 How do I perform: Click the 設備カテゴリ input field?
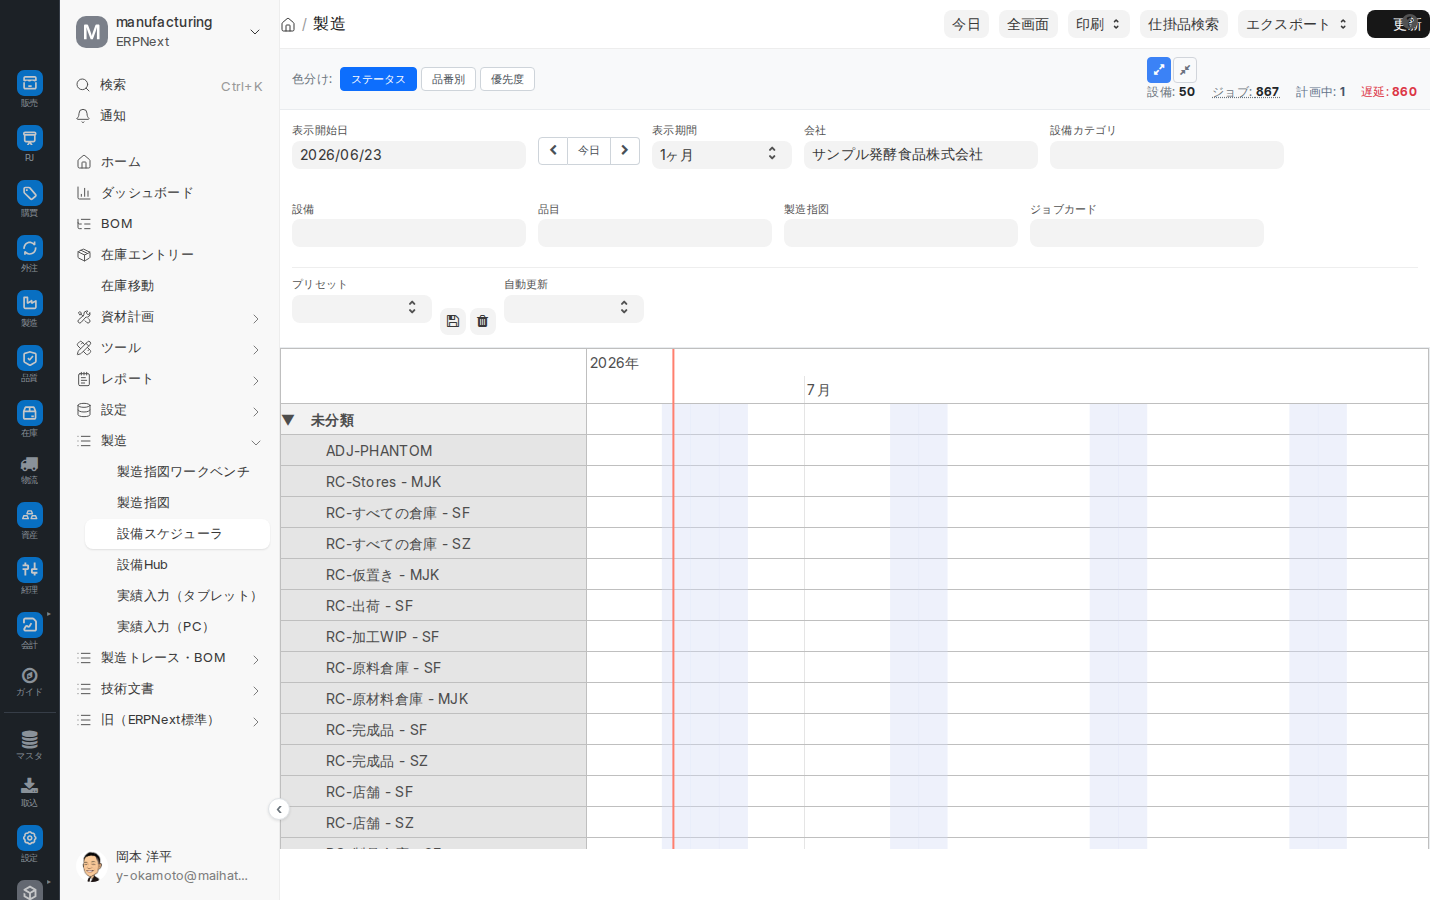click(x=1167, y=155)
